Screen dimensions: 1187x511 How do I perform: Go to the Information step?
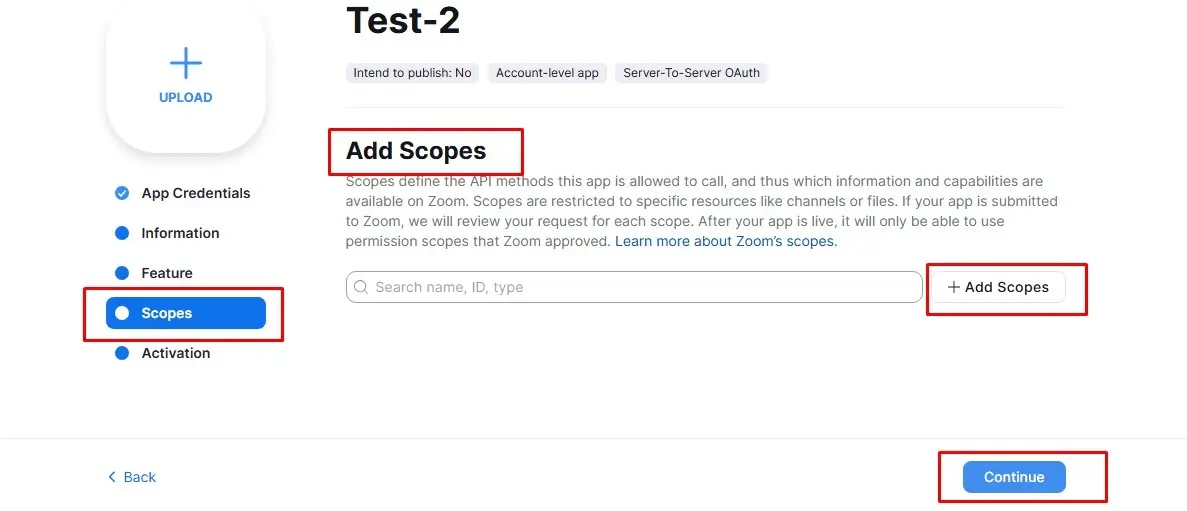(x=180, y=233)
